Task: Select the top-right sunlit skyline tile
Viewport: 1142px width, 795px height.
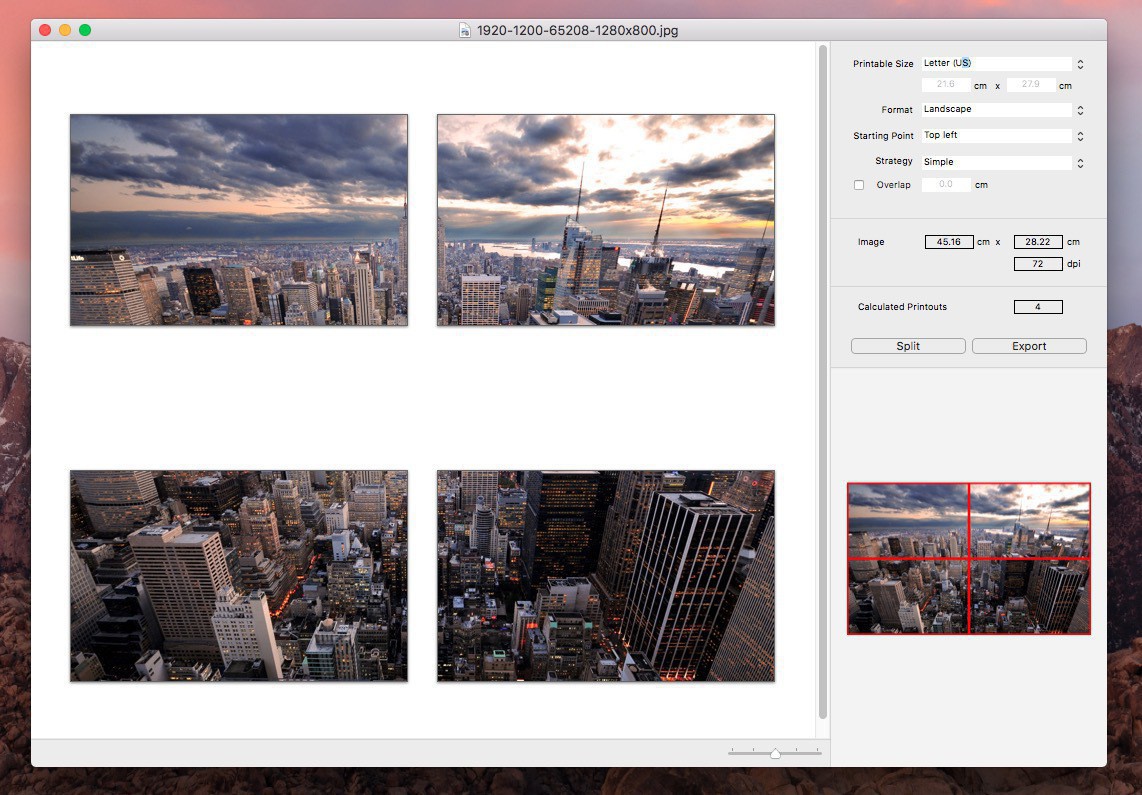Action: click(x=606, y=220)
